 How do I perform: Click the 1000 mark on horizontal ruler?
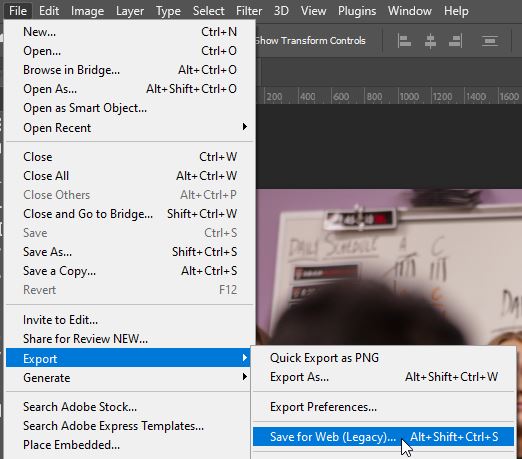409,97
